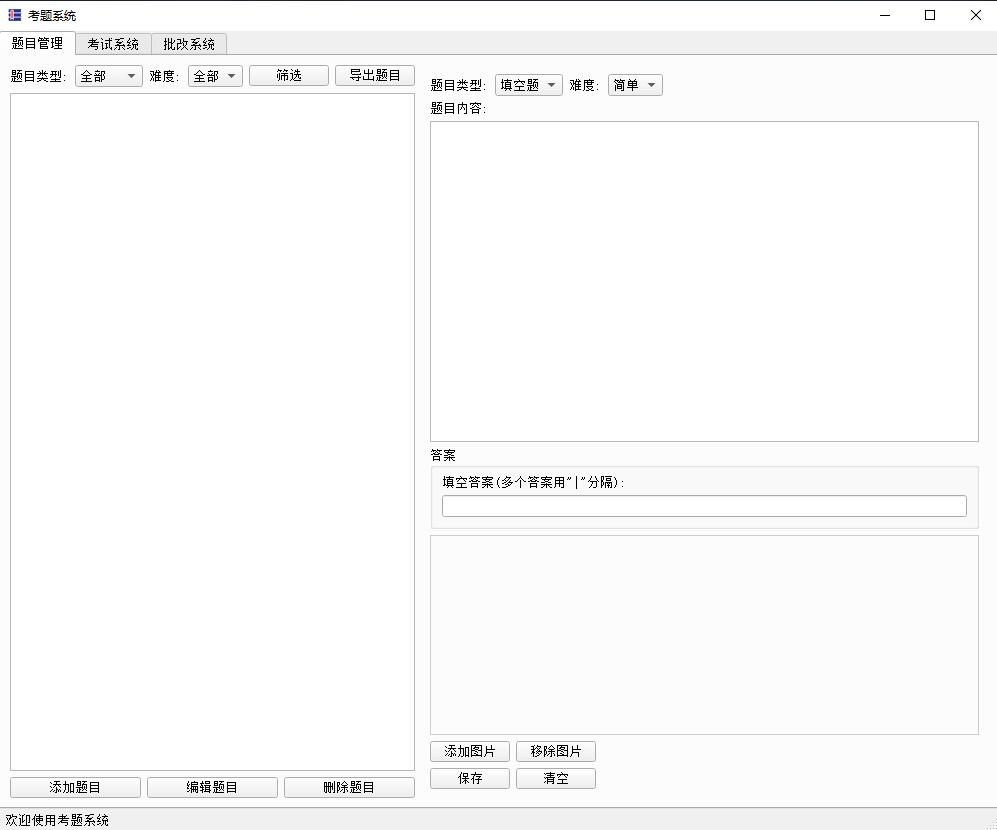
Task: Expand the editor 题目类型 填空题 dropdown
Action: click(x=529, y=85)
